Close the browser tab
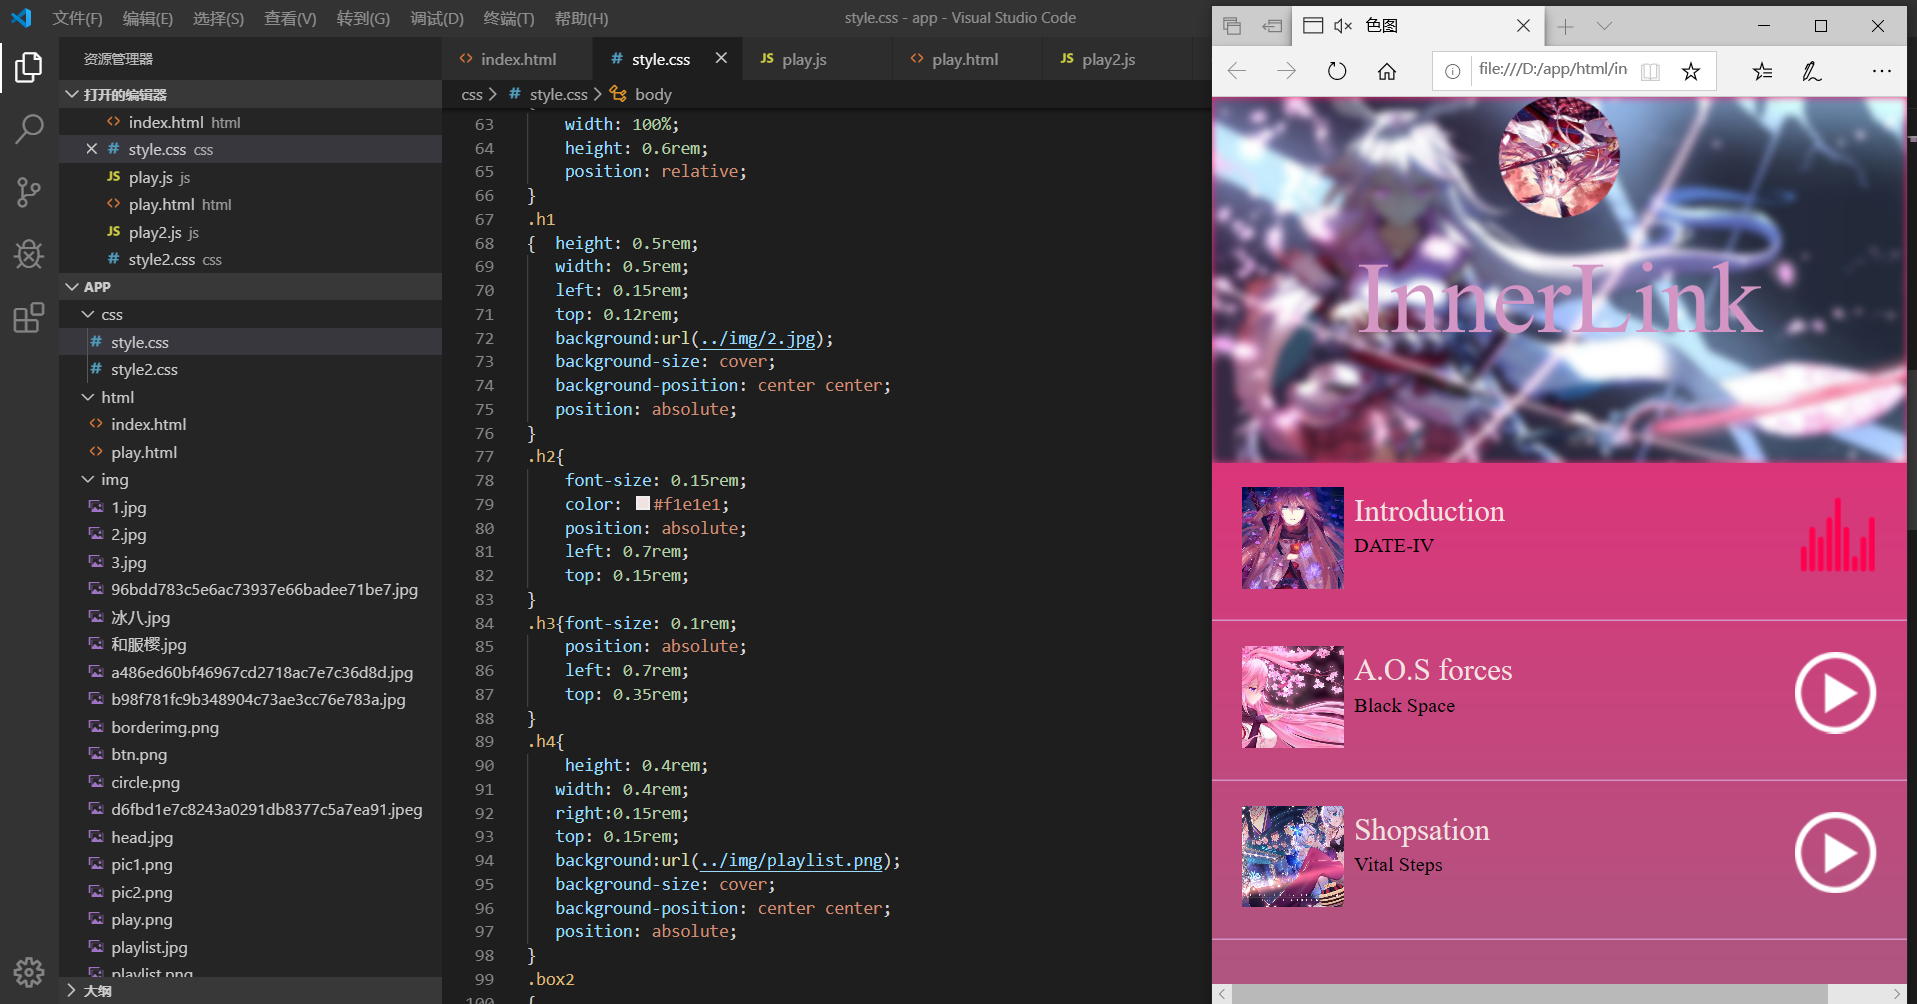 [1523, 26]
